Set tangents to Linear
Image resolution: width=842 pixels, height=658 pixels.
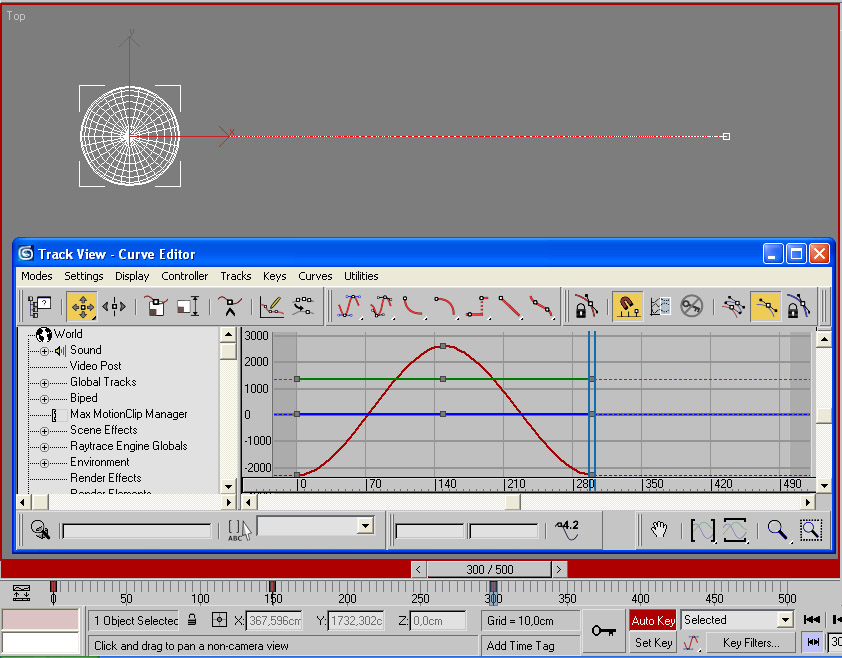coord(512,307)
